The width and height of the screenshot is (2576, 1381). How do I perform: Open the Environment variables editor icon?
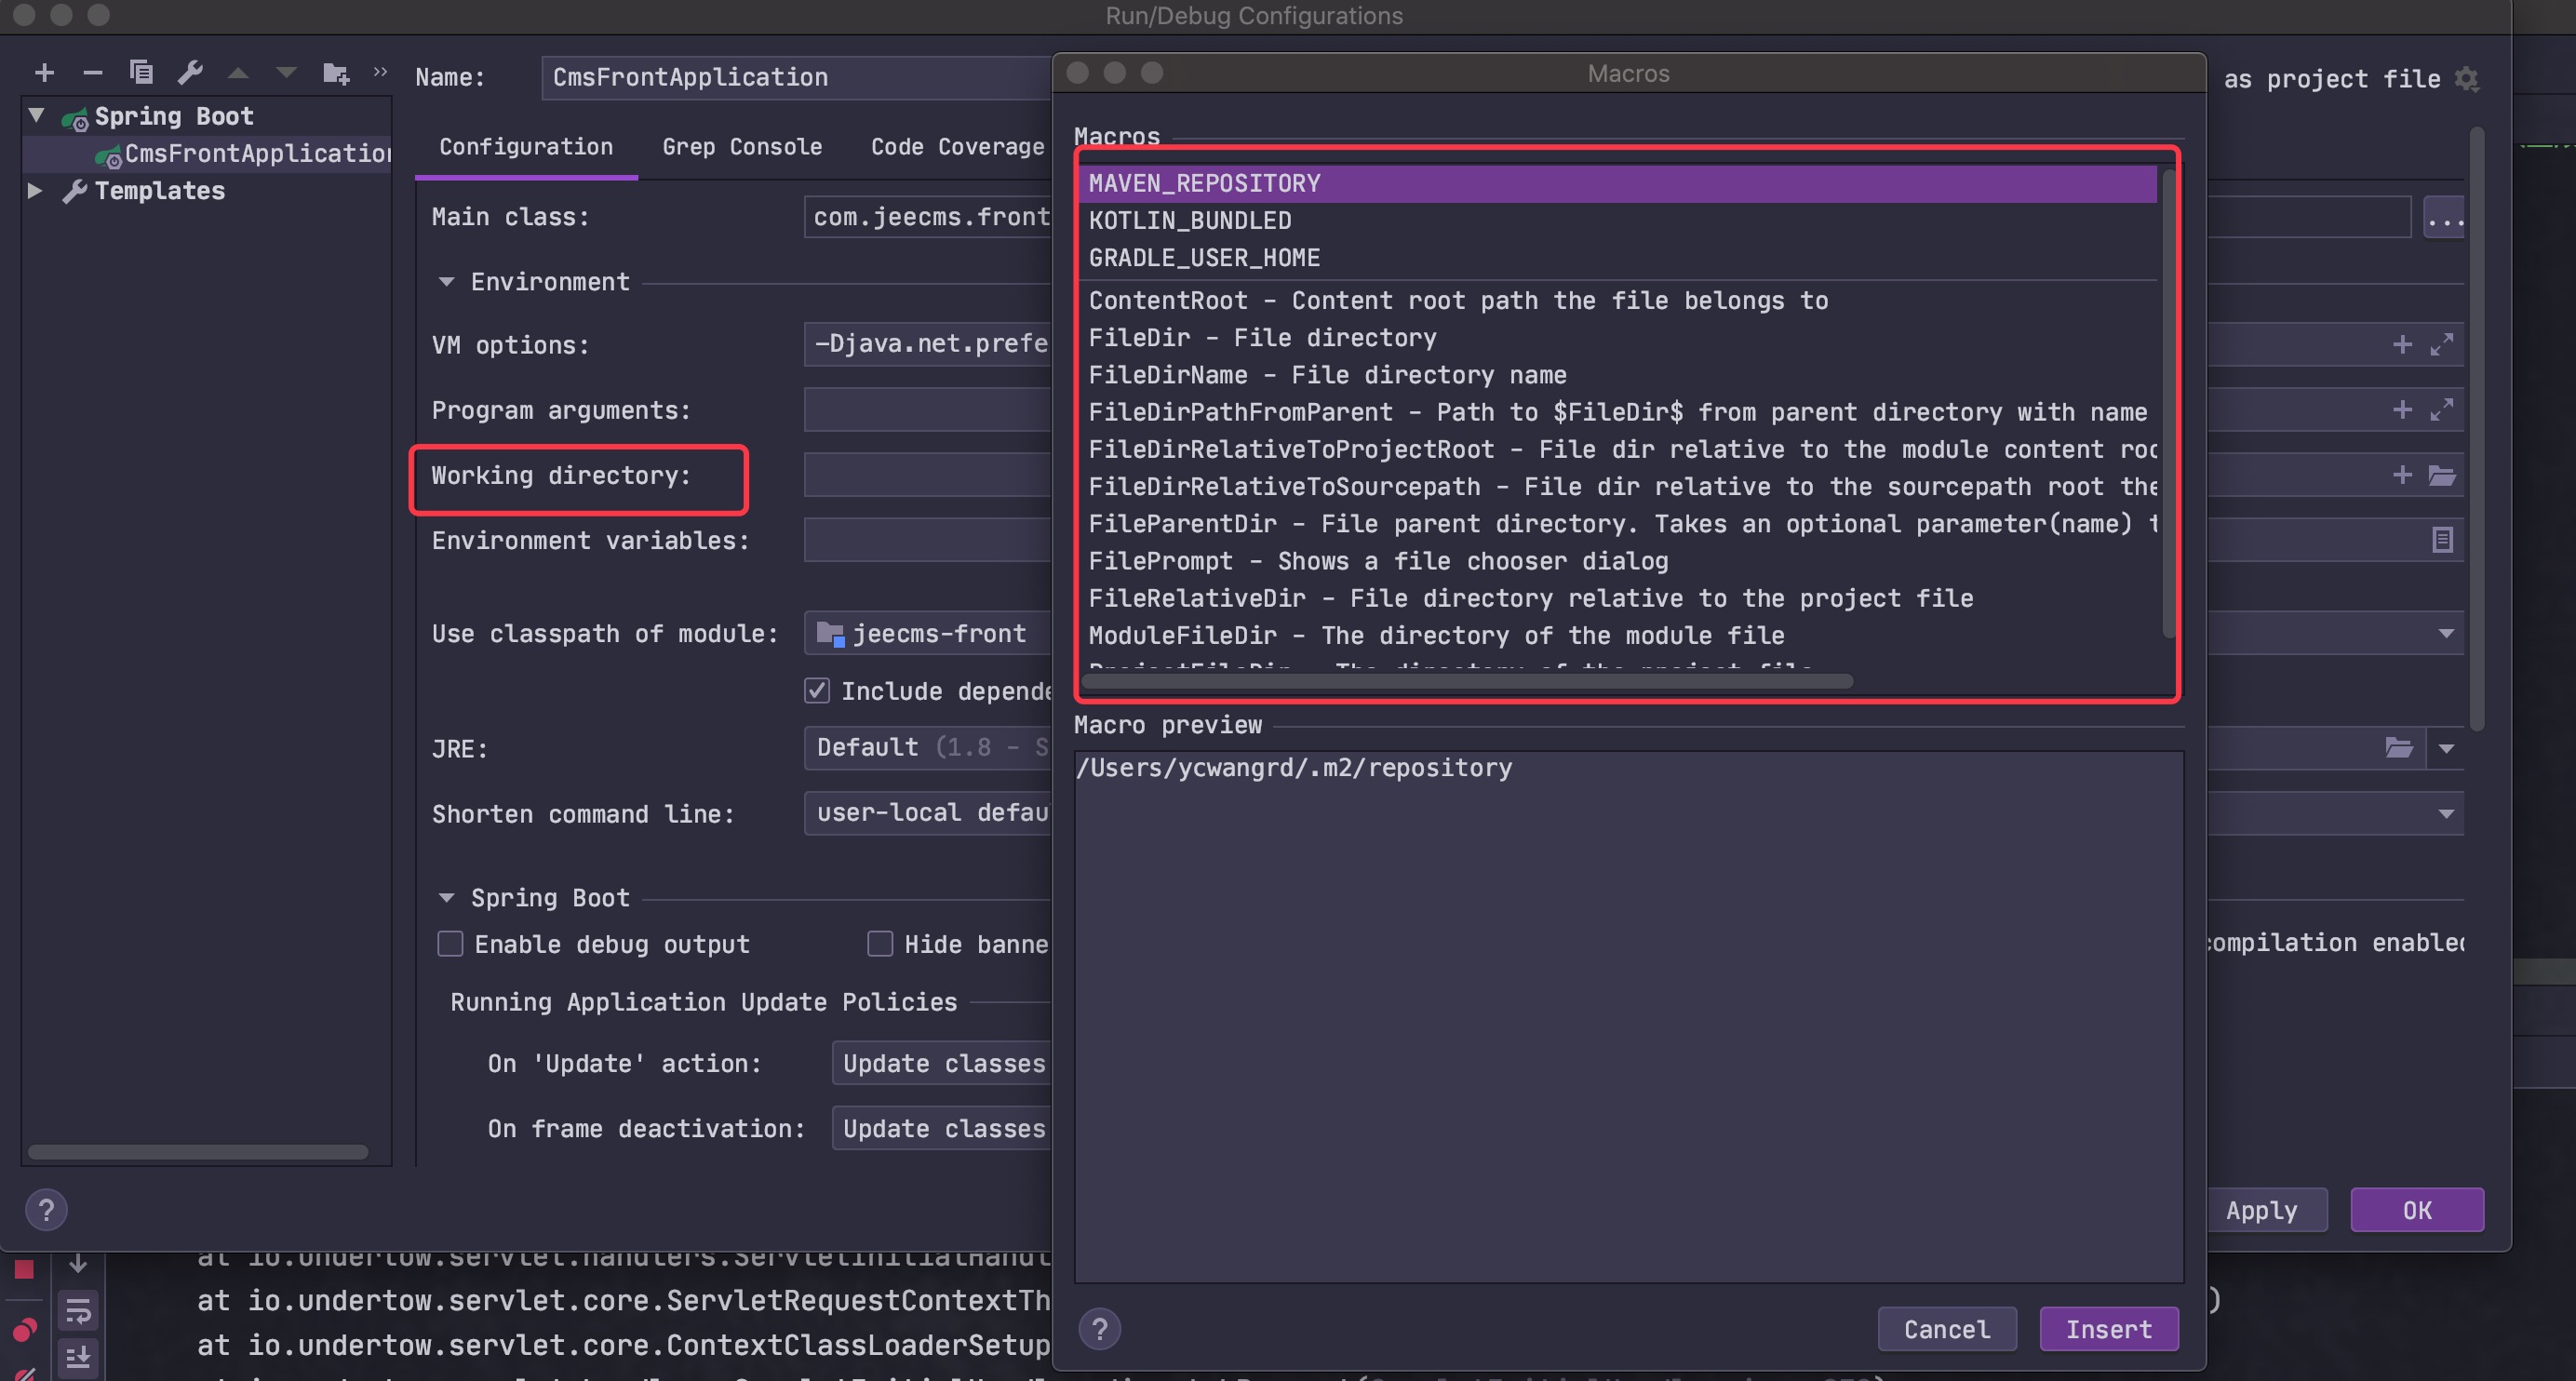click(x=2441, y=540)
